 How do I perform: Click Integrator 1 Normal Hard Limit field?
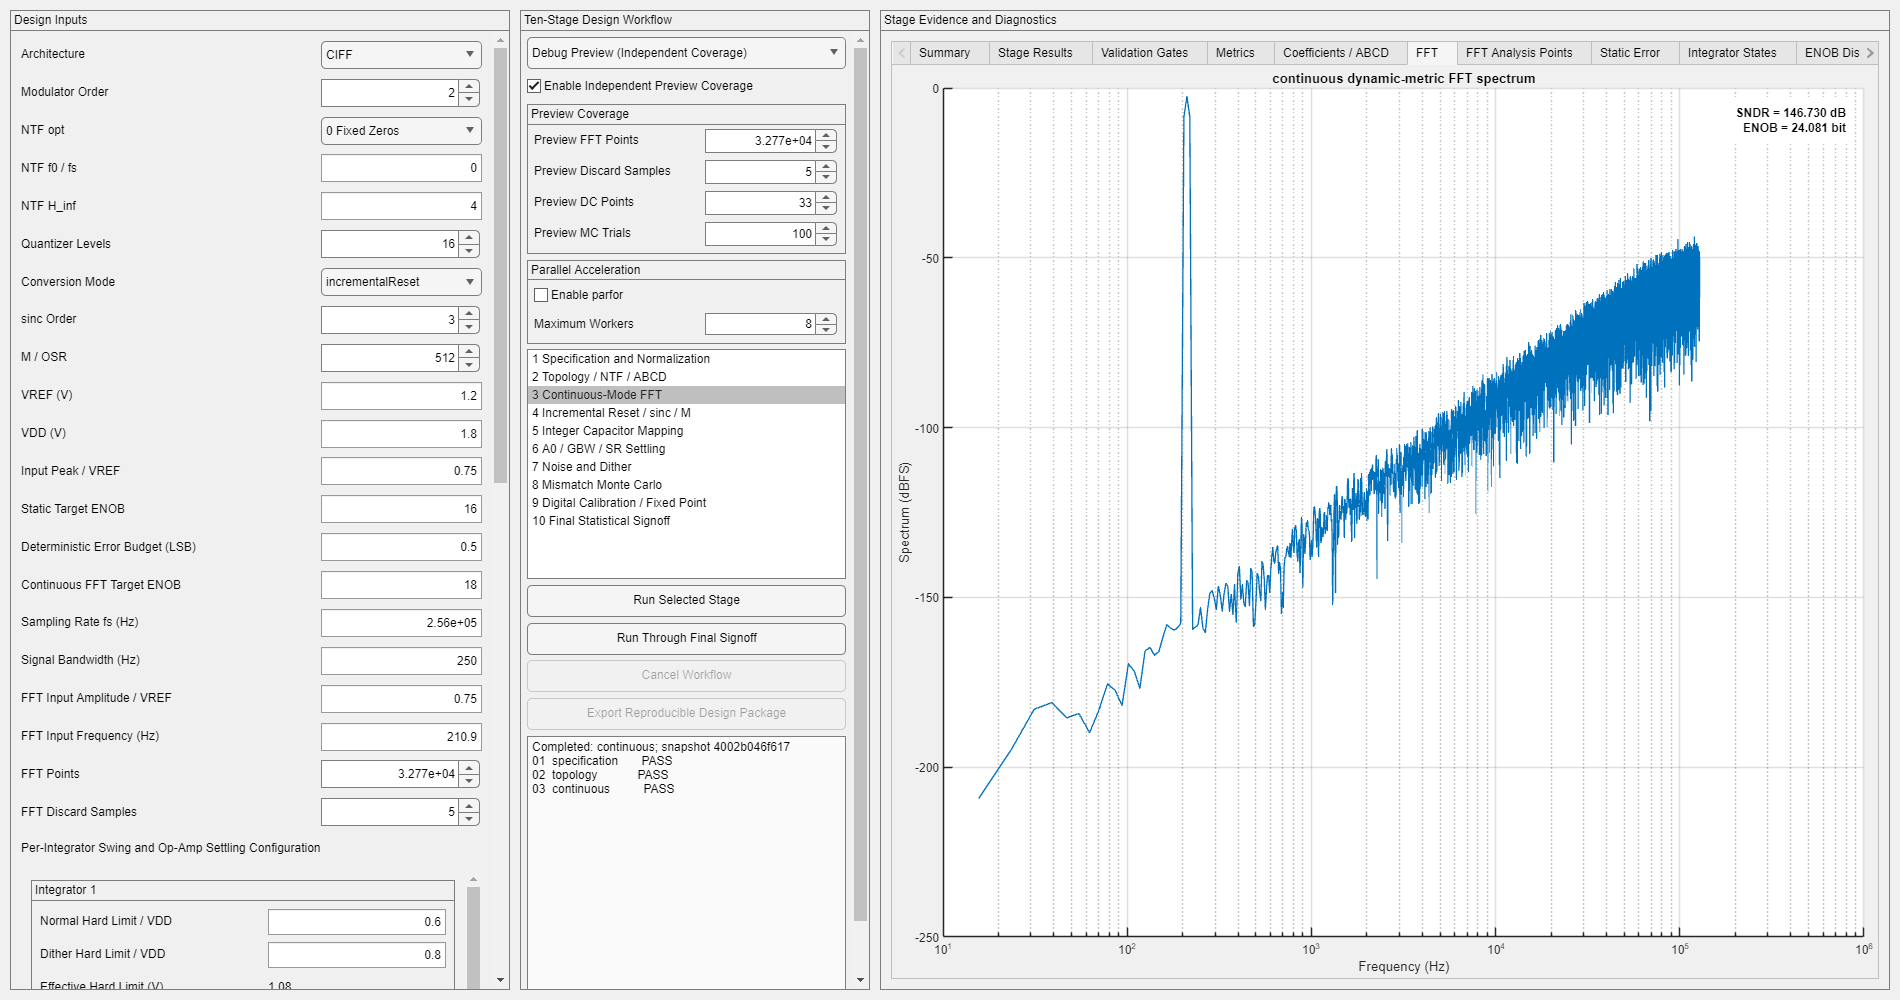pos(356,922)
